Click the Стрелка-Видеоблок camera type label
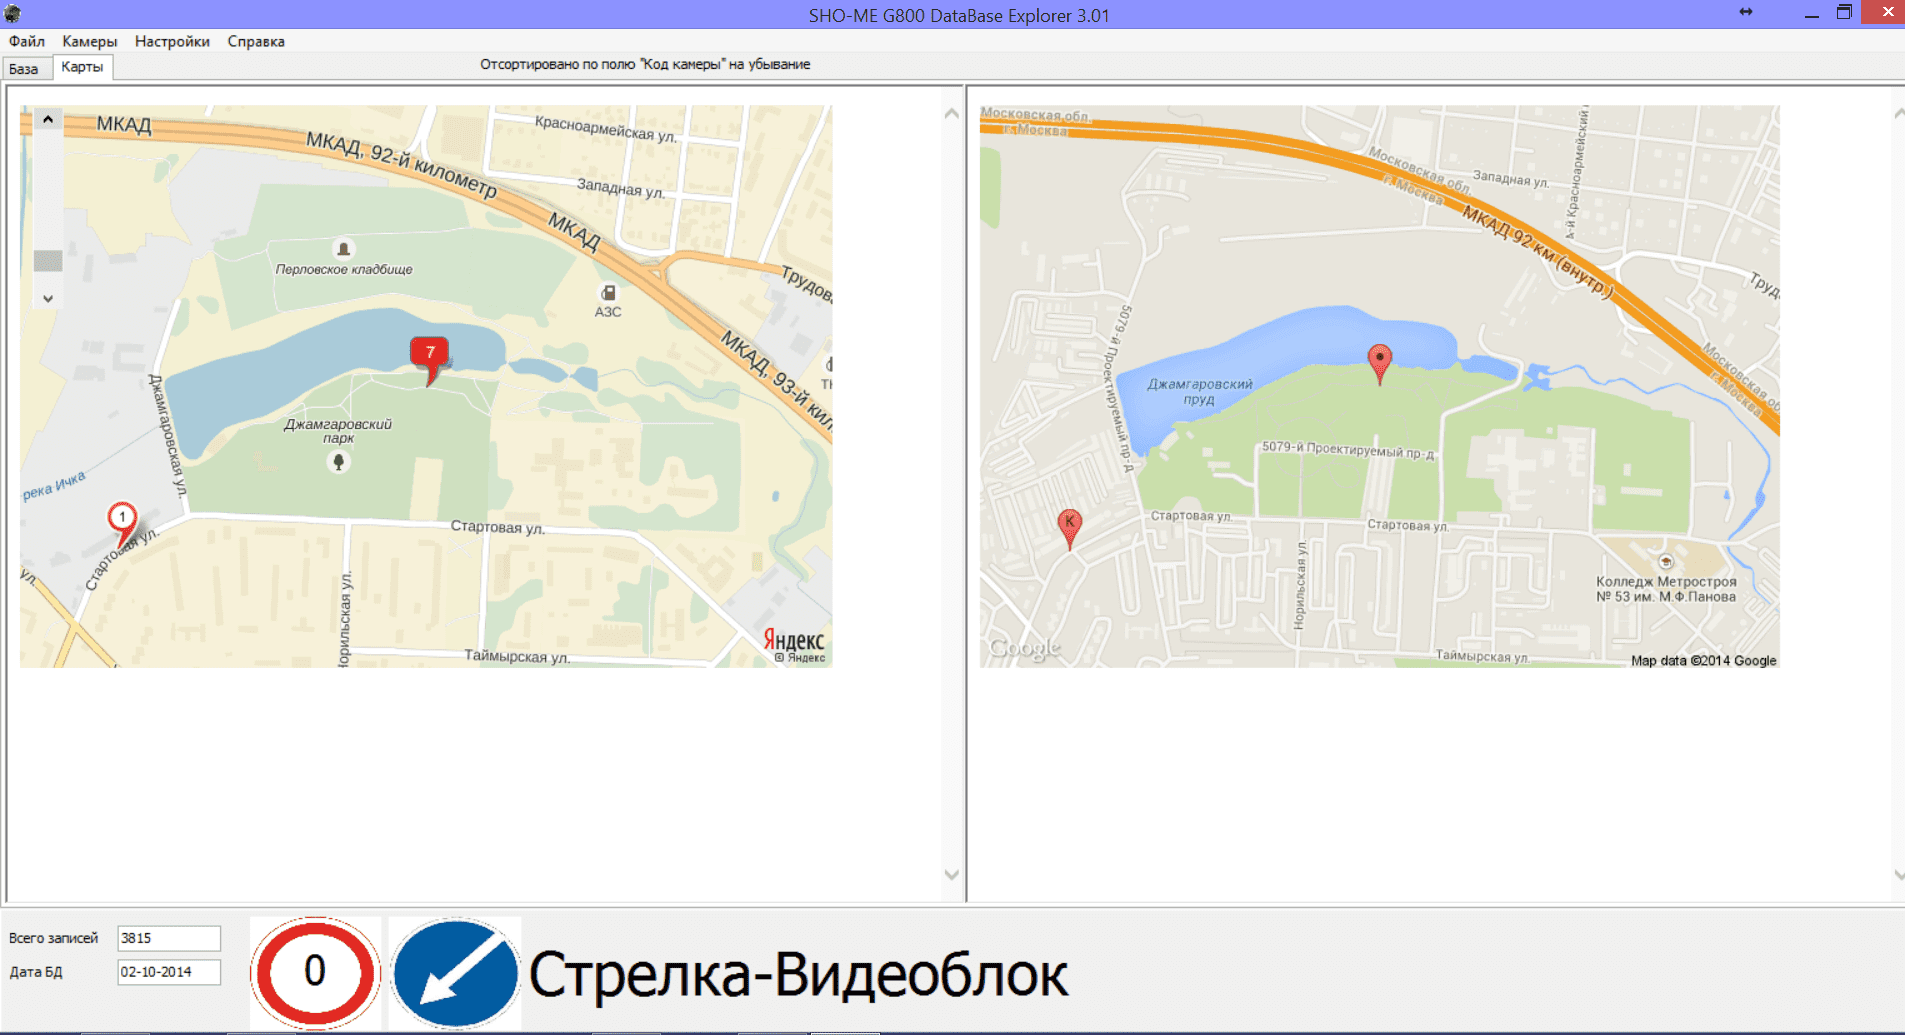The height and width of the screenshot is (1035, 1905). 798,975
